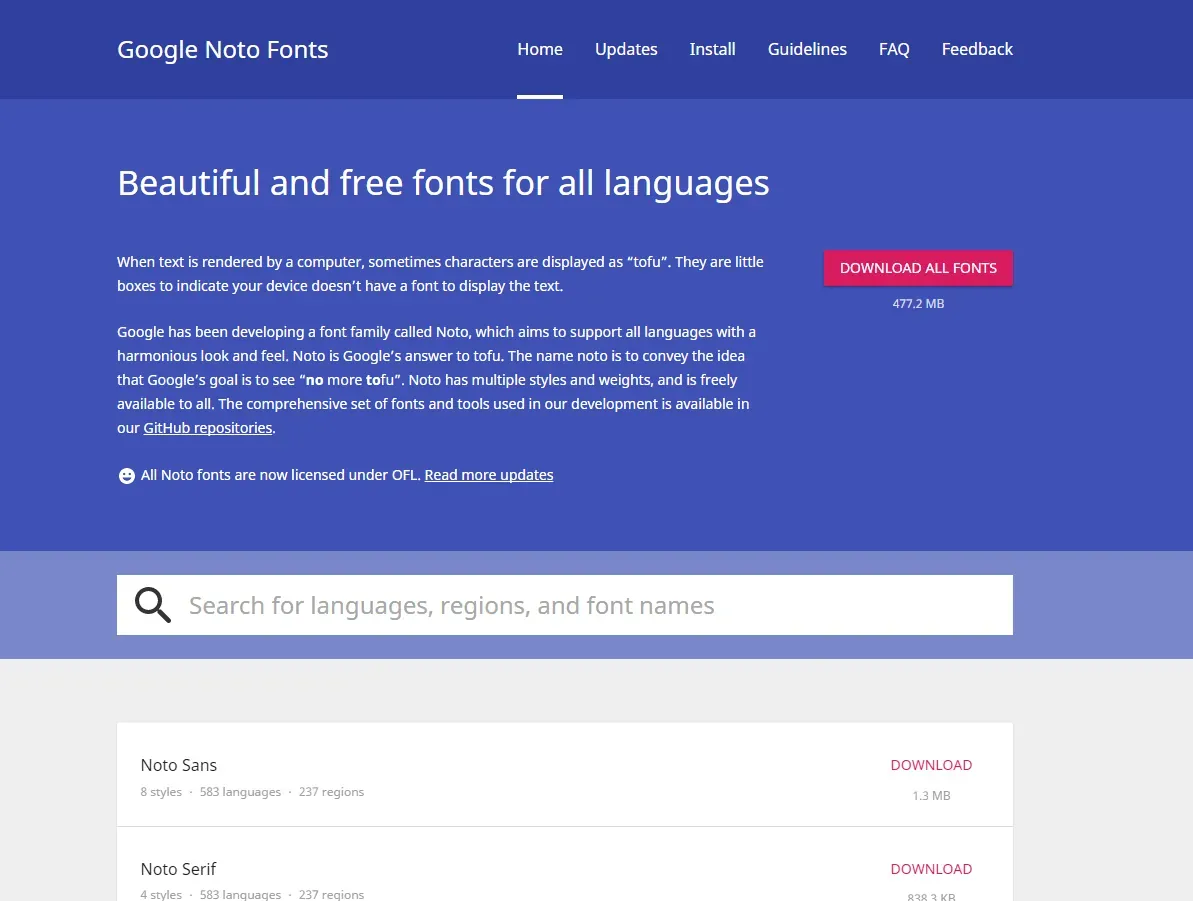This screenshot has width=1193, height=901.
Task: Open the Home tab
Action: tap(539, 49)
